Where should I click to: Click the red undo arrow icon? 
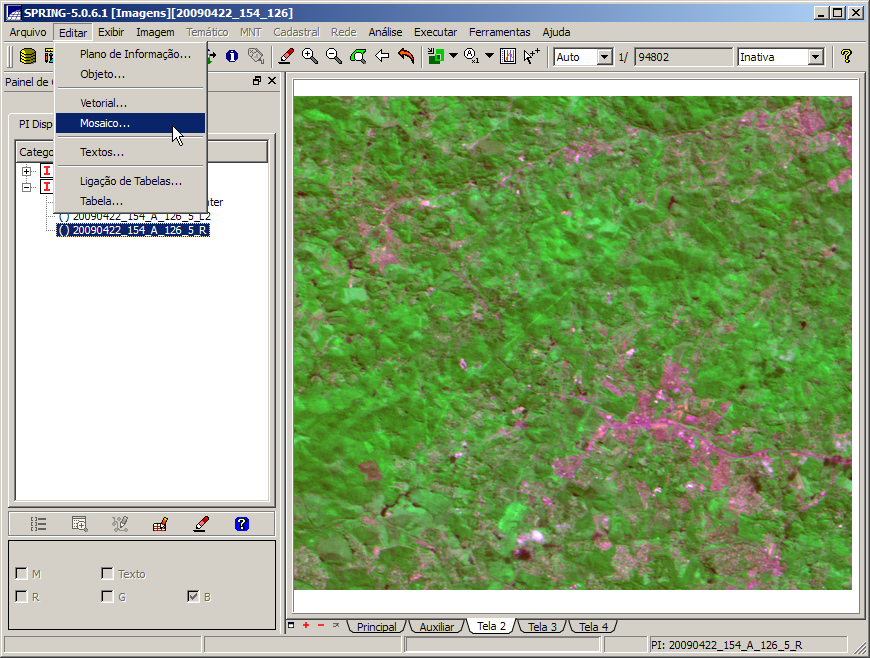click(406, 57)
